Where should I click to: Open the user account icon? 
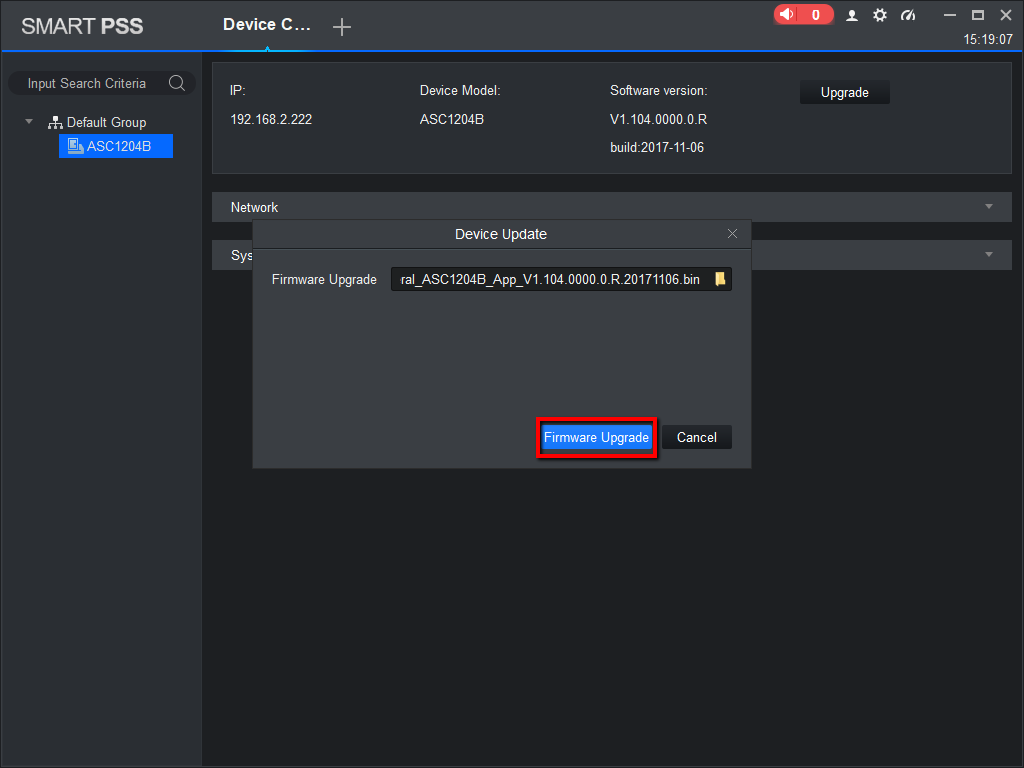(x=852, y=15)
